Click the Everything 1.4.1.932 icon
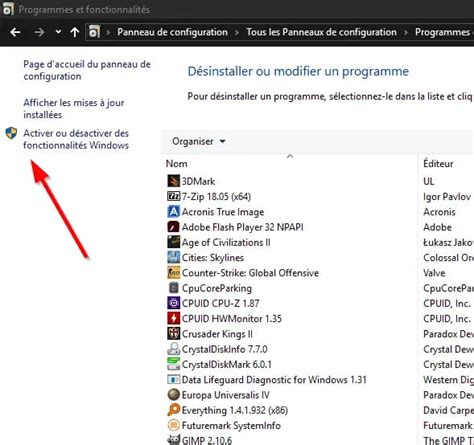474x445 pixels. click(173, 410)
